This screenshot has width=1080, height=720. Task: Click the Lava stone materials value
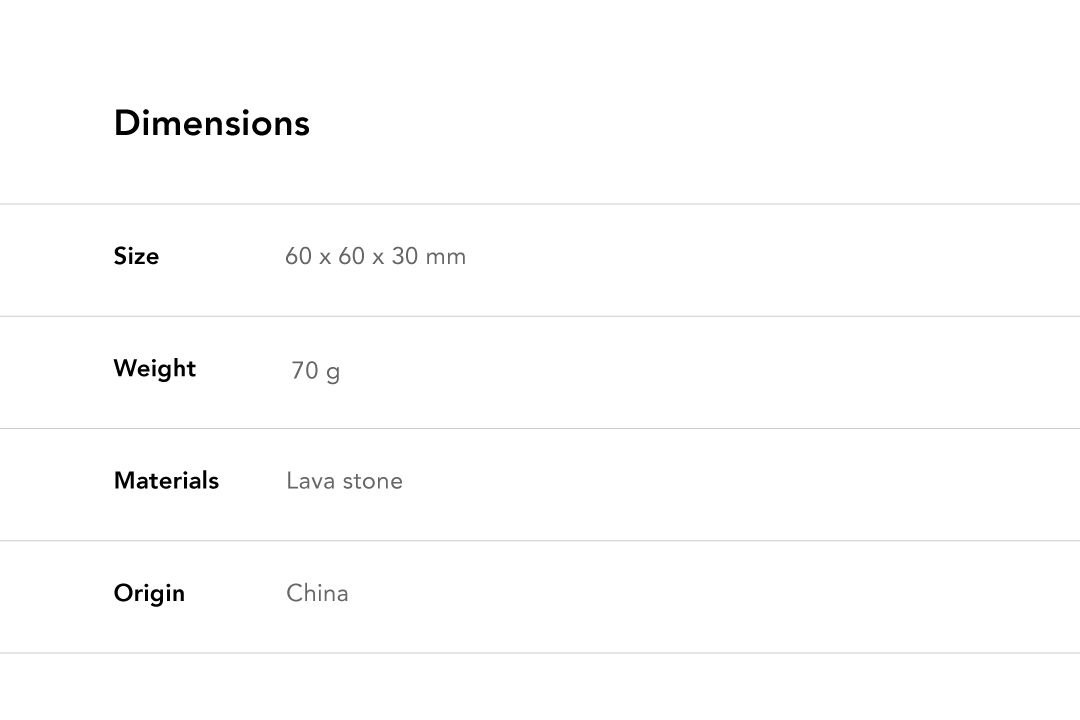(x=344, y=481)
